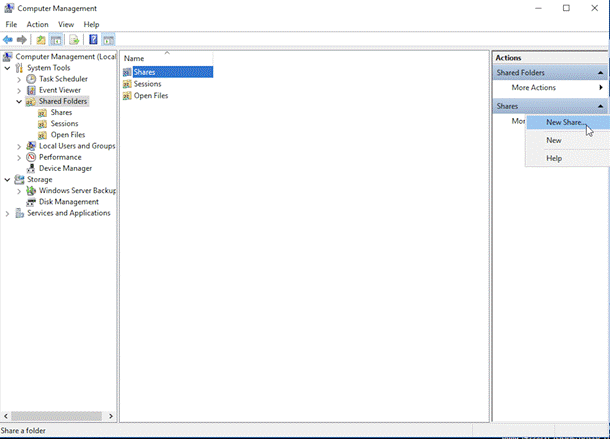Image resolution: width=610 pixels, height=439 pixels.
Task: Open the Action menu
Action: 37,25
